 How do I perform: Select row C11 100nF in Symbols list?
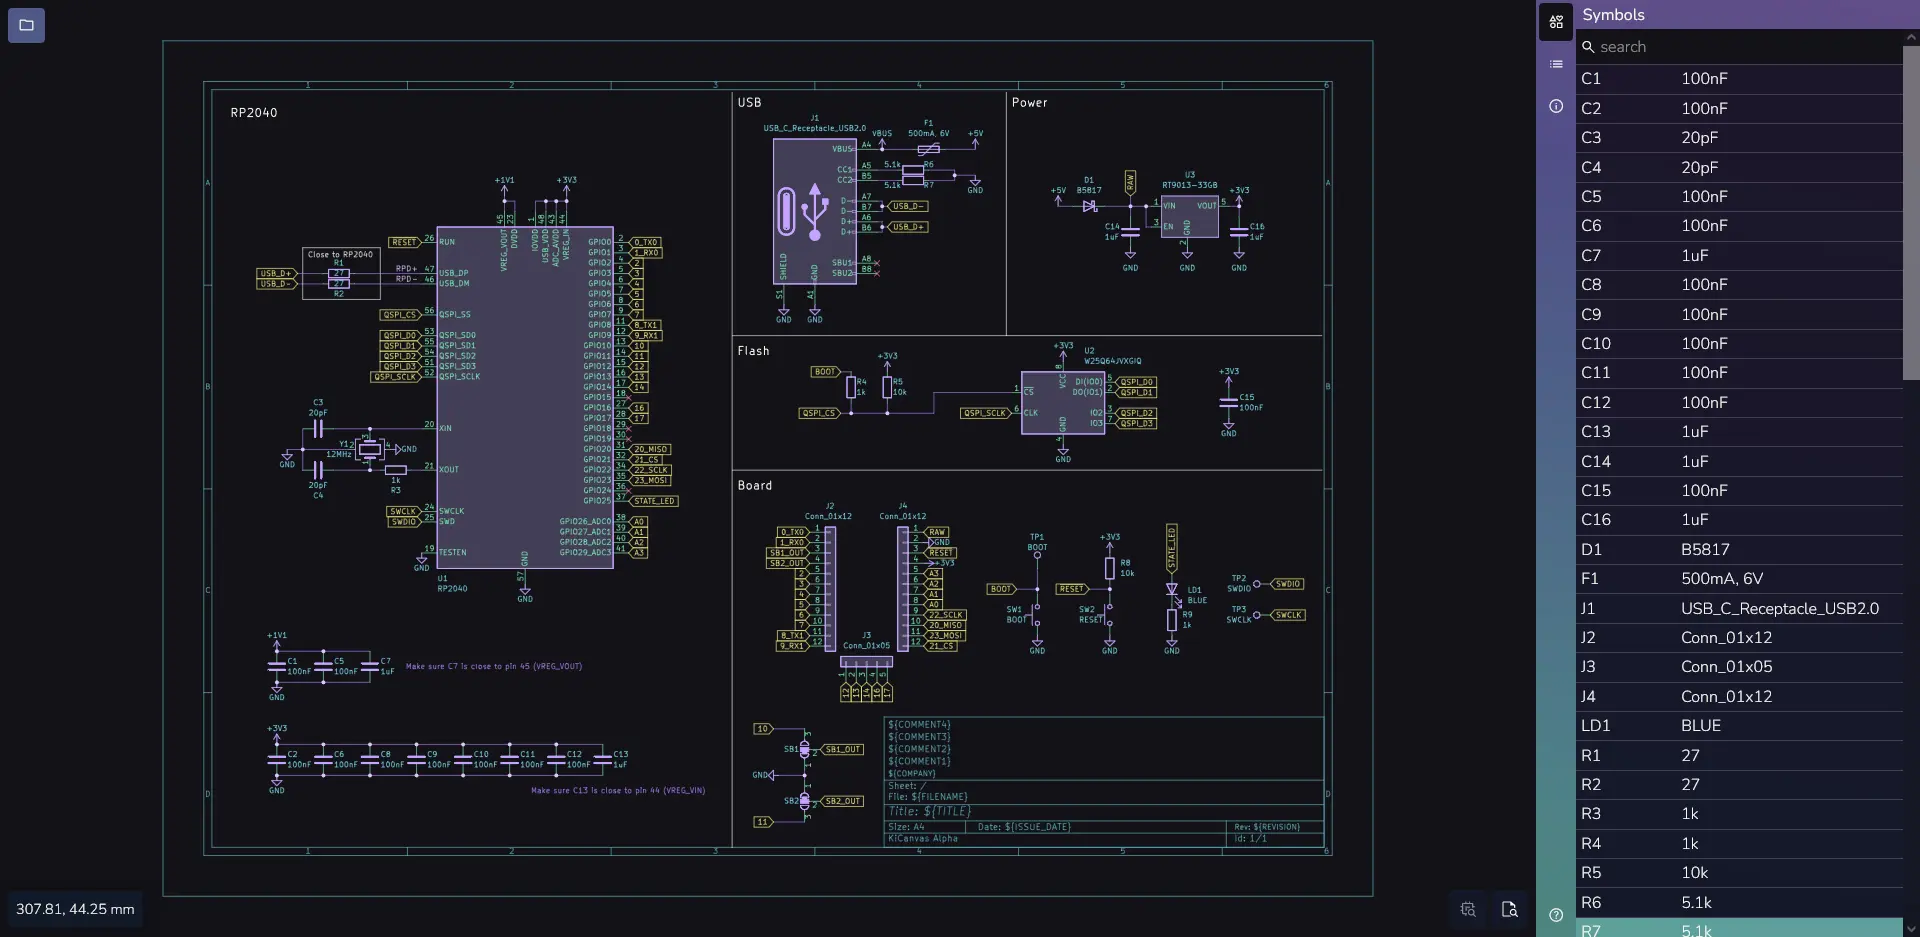[1739, 373]
